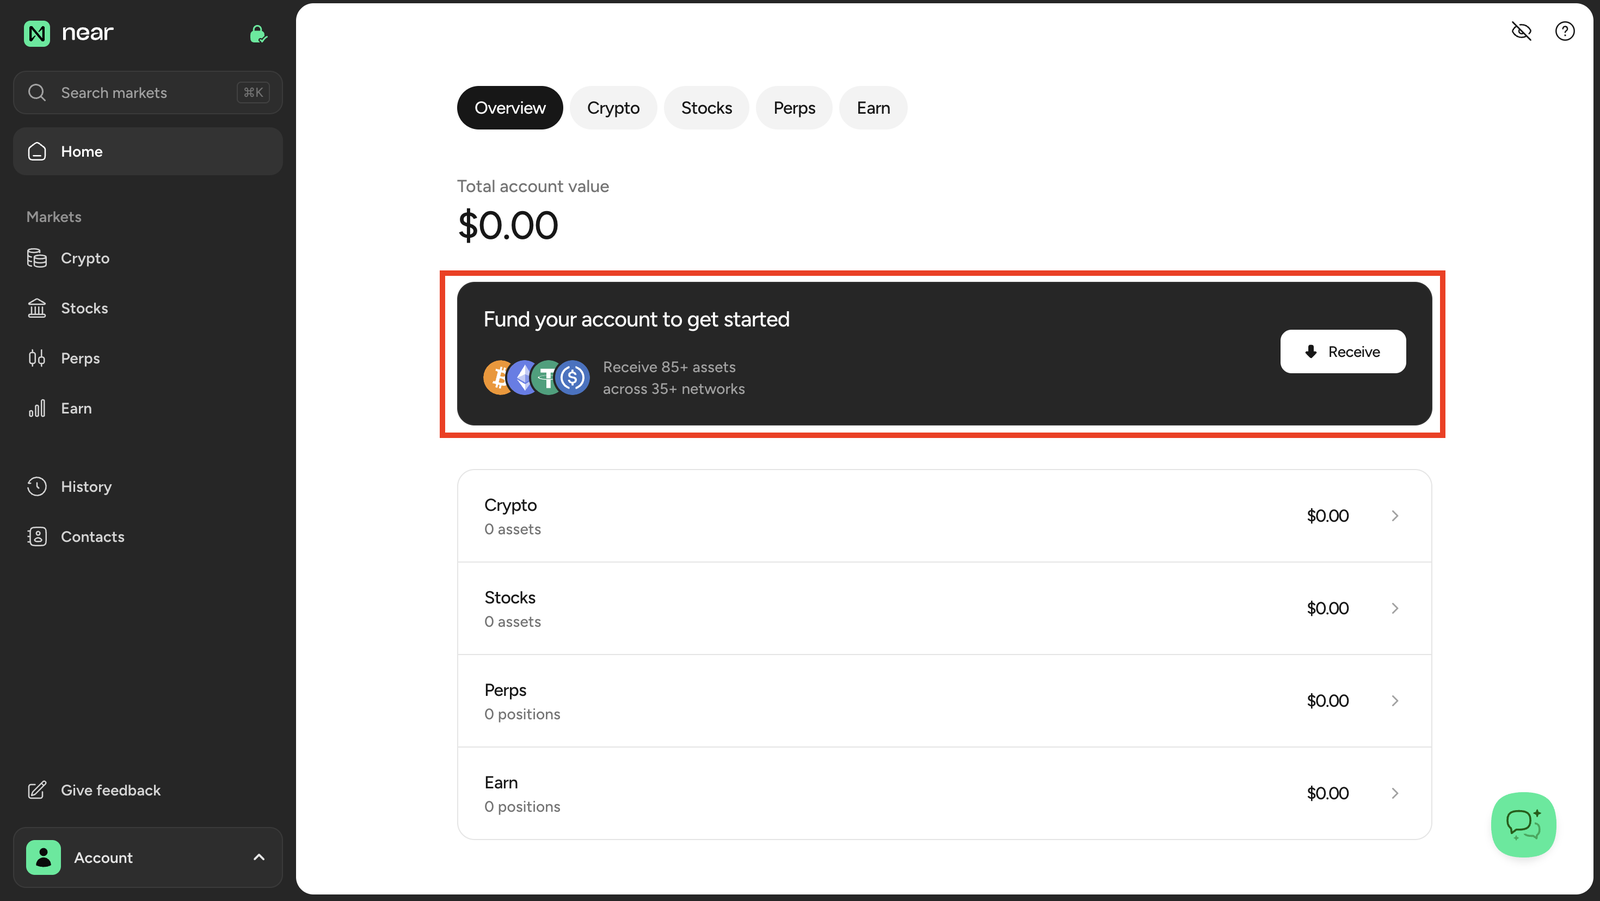Switch to the Stocks tab
Screen dimensions: 1600x901
click(x=706, y=108)
